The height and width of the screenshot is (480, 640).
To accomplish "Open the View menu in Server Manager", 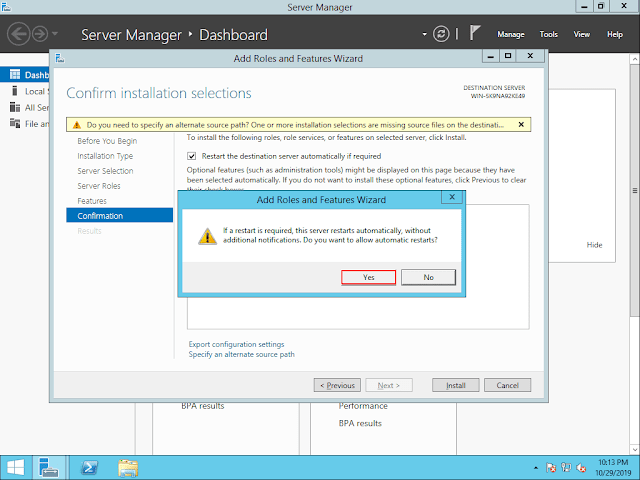I will click(x=582, y=34).
